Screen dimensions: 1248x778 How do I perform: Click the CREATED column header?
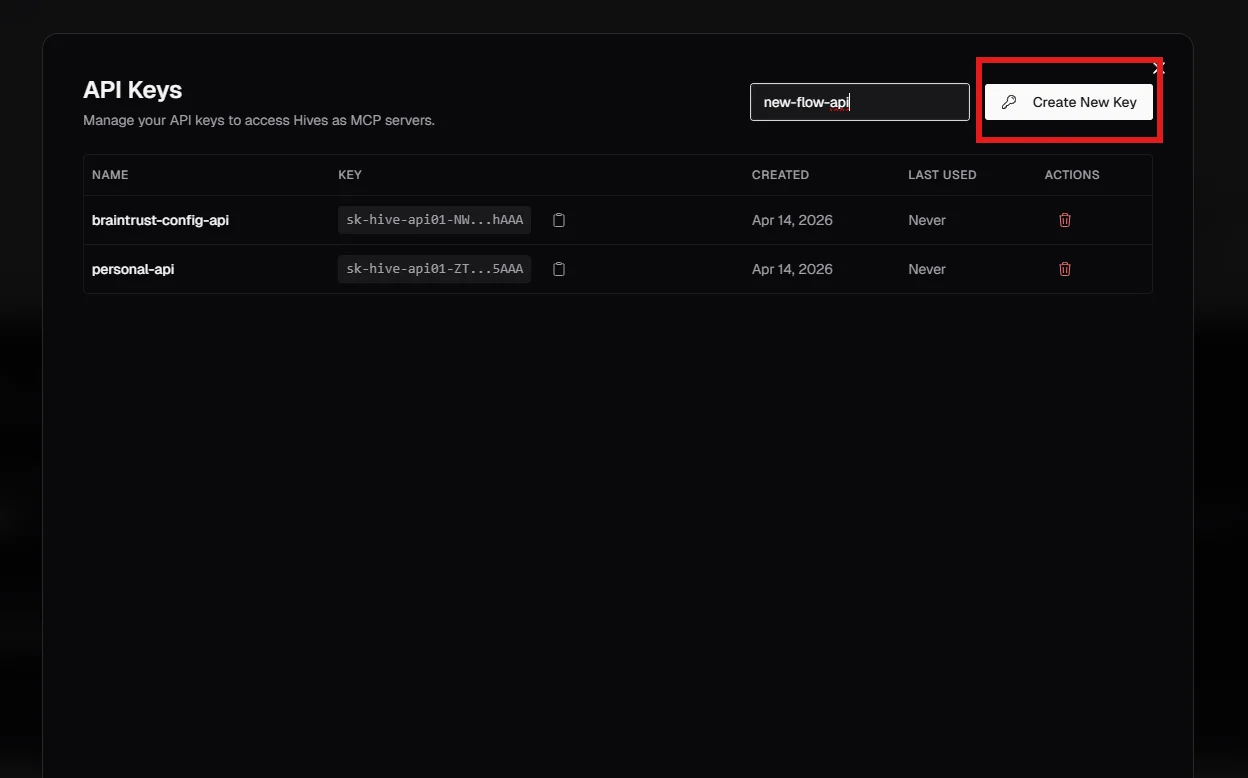point(780,175)
